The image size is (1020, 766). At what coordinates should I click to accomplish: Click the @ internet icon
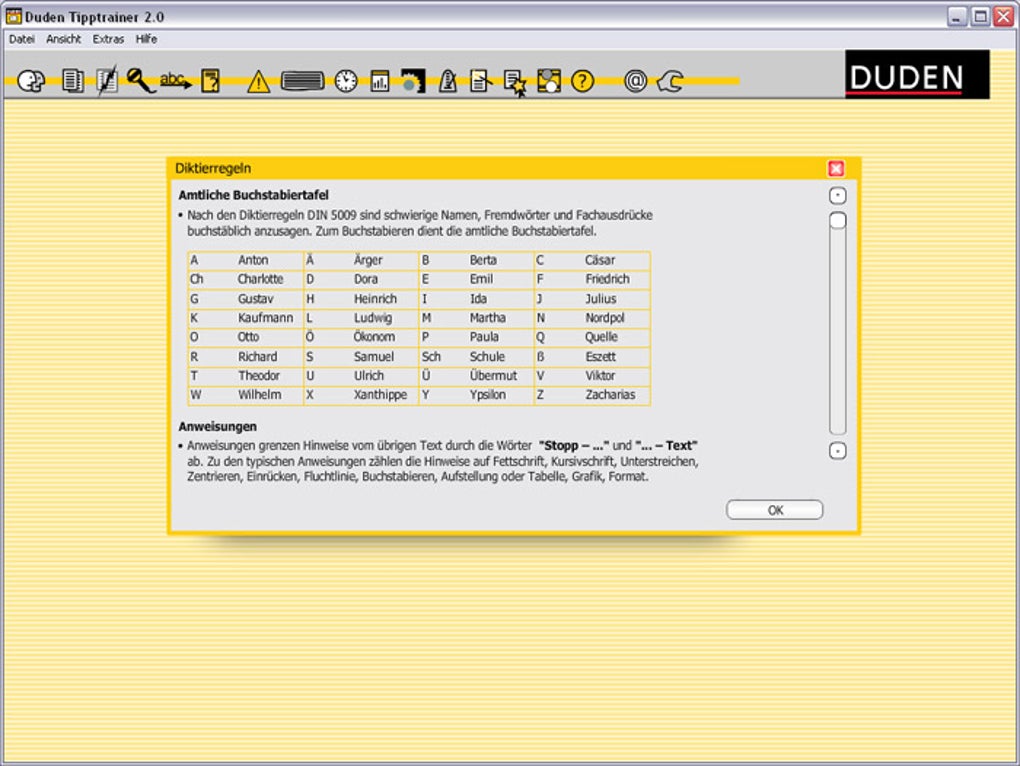click(x=635, y=81)
